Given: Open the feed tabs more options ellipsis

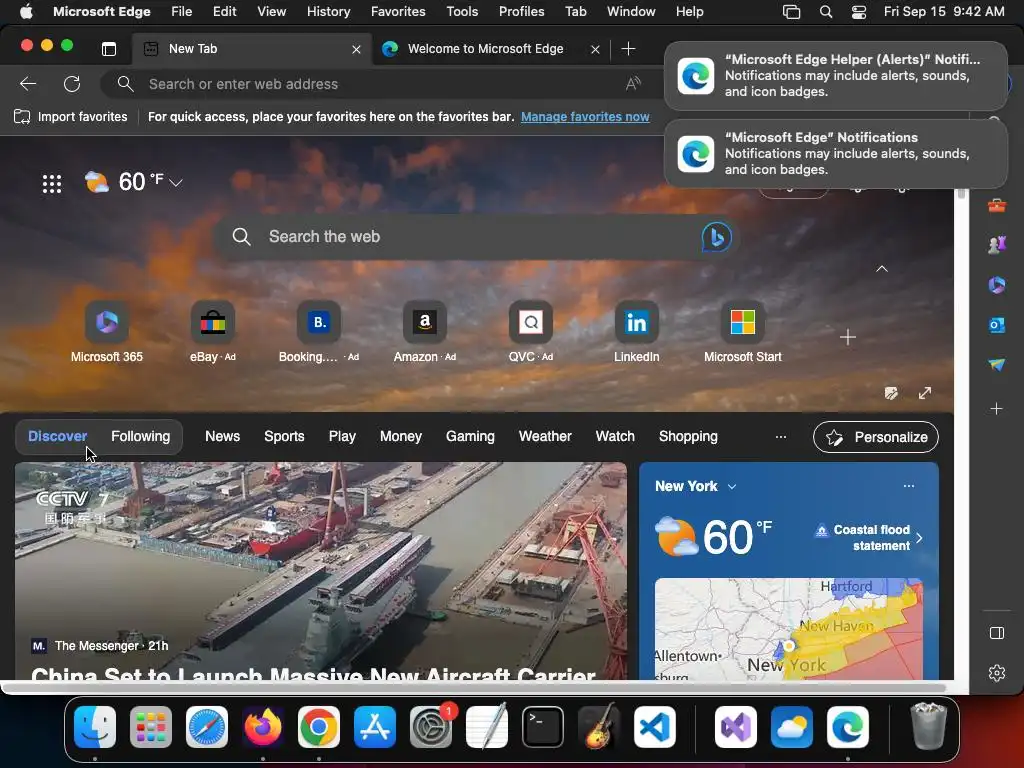Looking at the screenshot, I should (780, 437).
